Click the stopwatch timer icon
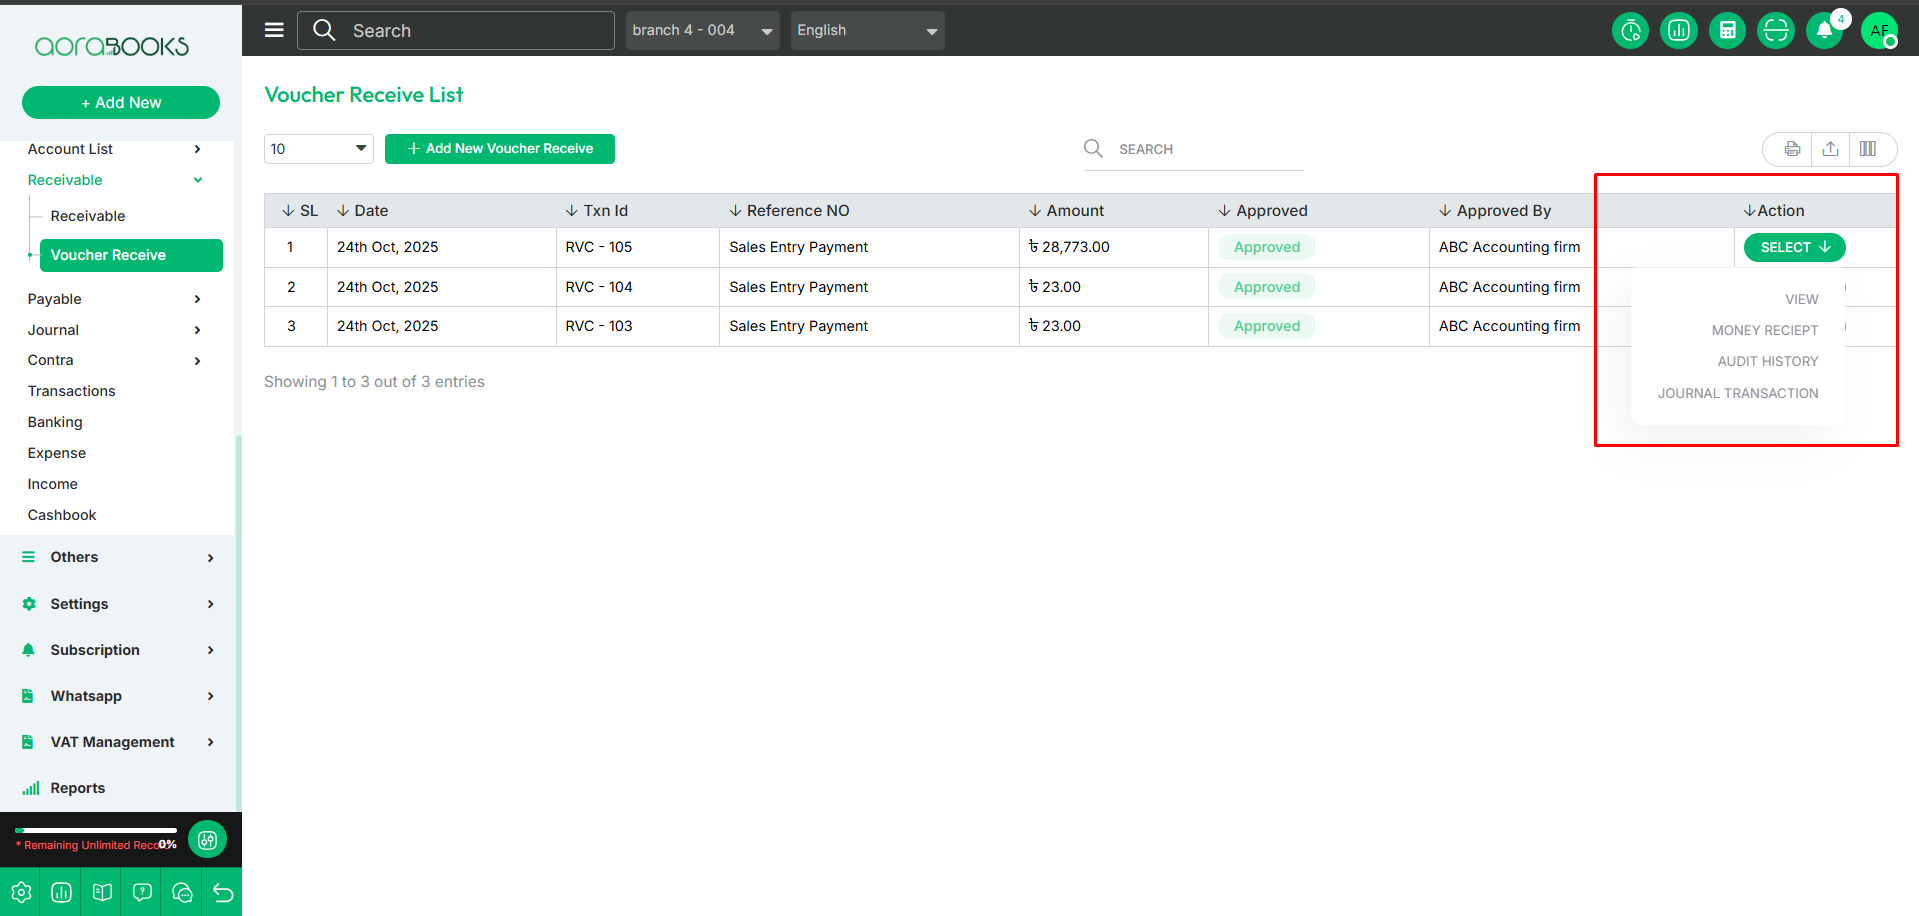 (x=1630, y=31)
